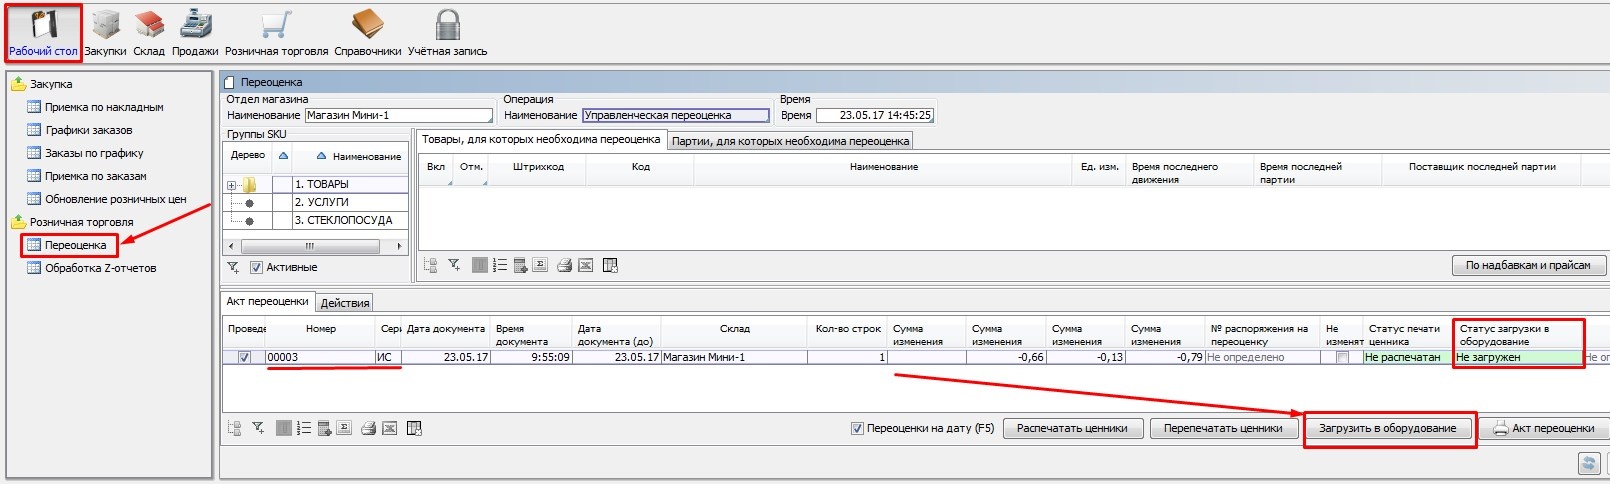
Task: Collapse Розничная торговля folder in sidebar
Action: pyautogui.click(x=18, y=222)
